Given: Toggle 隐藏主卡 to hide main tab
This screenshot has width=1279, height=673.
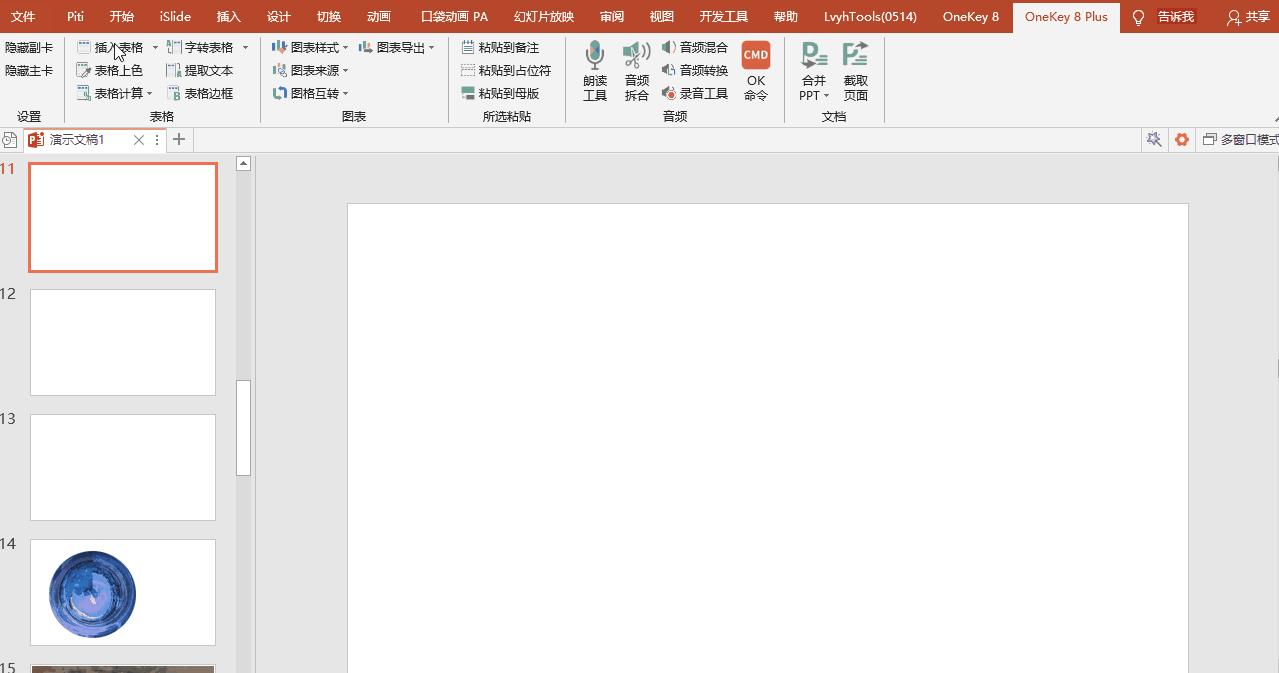Looking at the screenshot, I should click(x=29, y=70).
